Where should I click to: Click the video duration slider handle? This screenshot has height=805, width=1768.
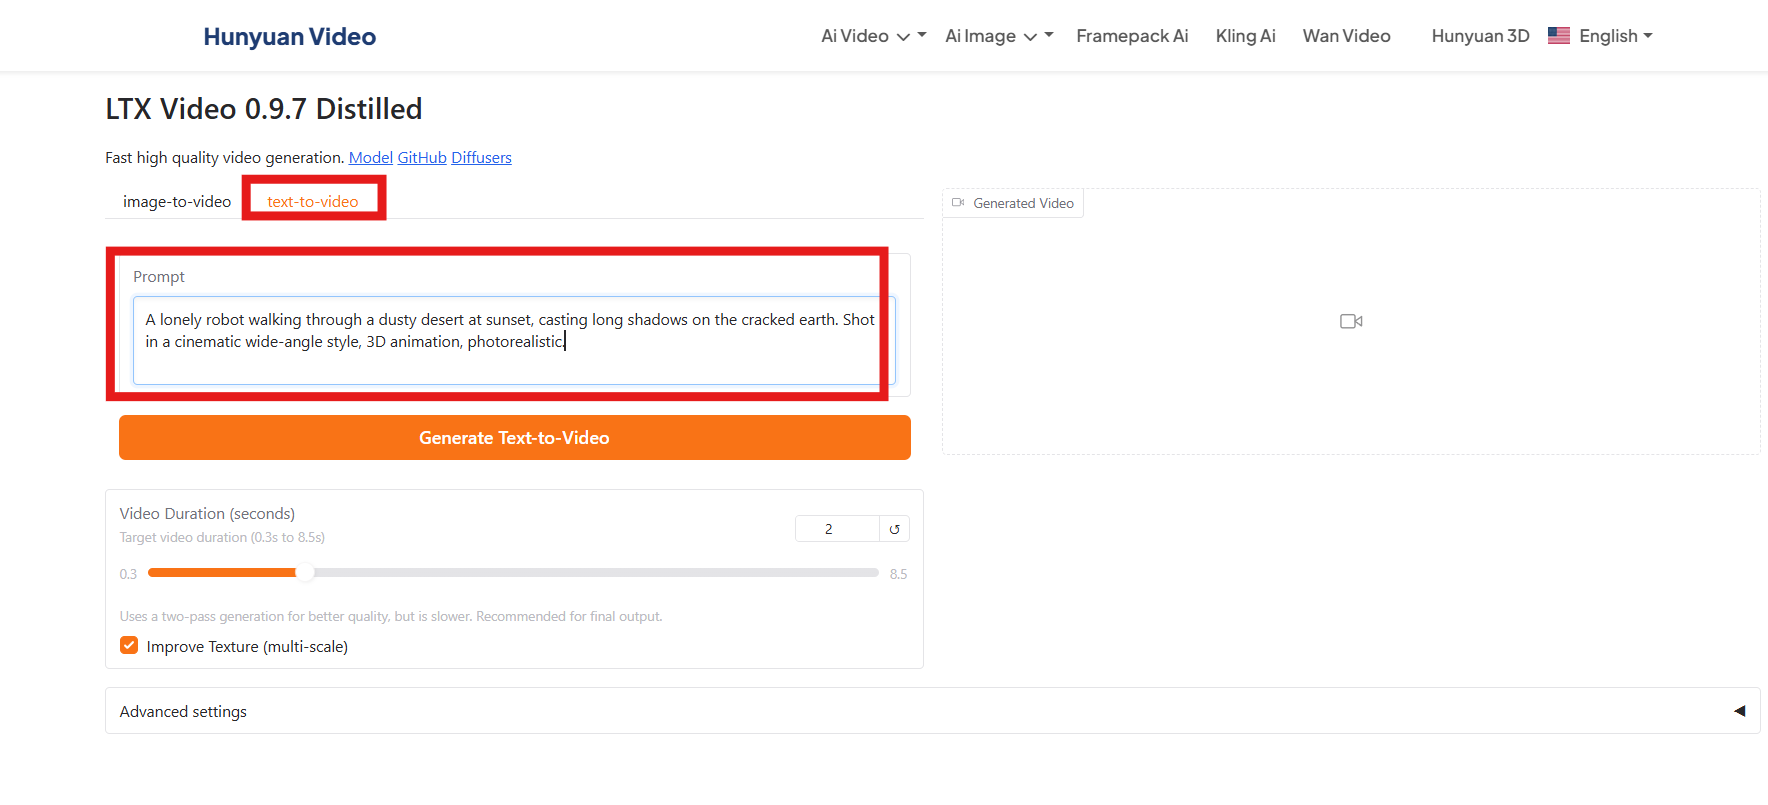(x=304, y=573)
